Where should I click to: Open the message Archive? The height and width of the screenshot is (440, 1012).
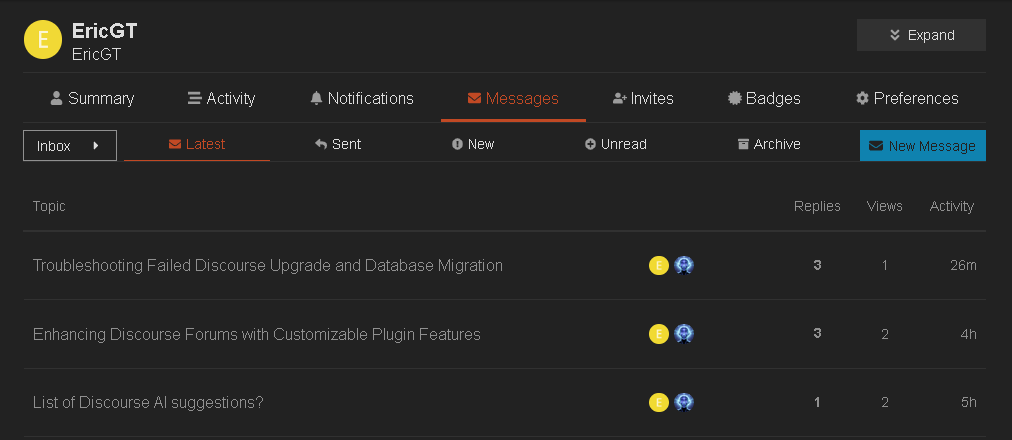[769, 144]
